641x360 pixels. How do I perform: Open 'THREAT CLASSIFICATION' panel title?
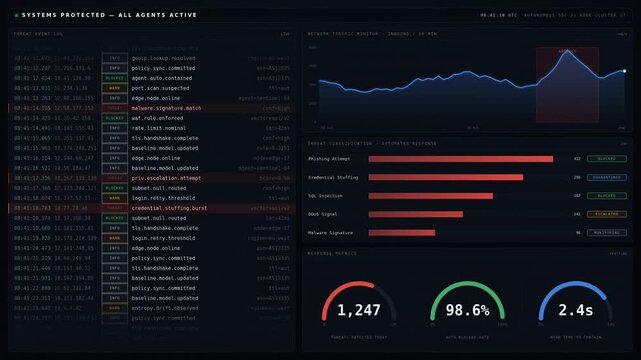coord(372,143)
